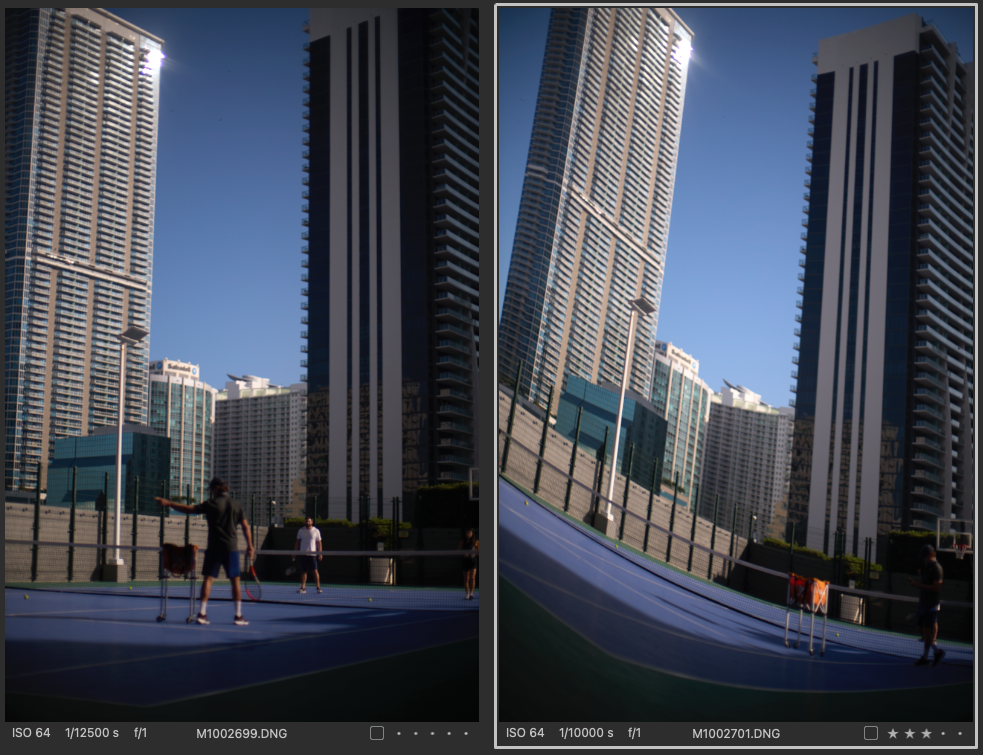
Task: Click the second star of M1002701.DNG
Action: tap(910, 733)
